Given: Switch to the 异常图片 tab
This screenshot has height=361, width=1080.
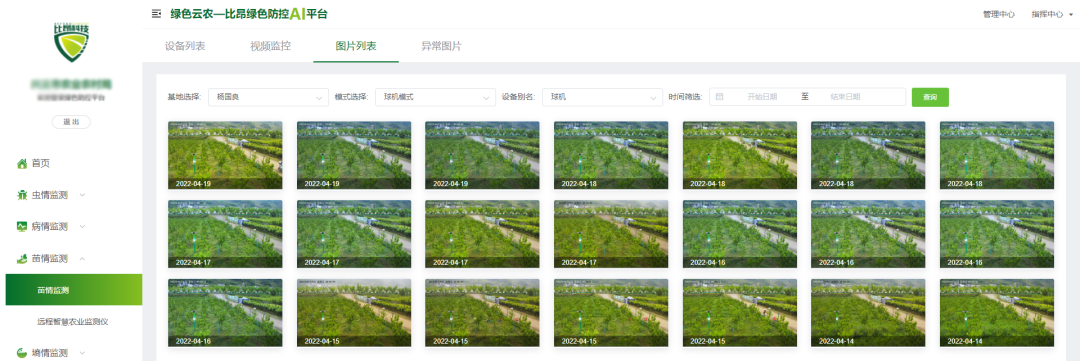Looking at the screenshot, I should [x=442, y=46].
